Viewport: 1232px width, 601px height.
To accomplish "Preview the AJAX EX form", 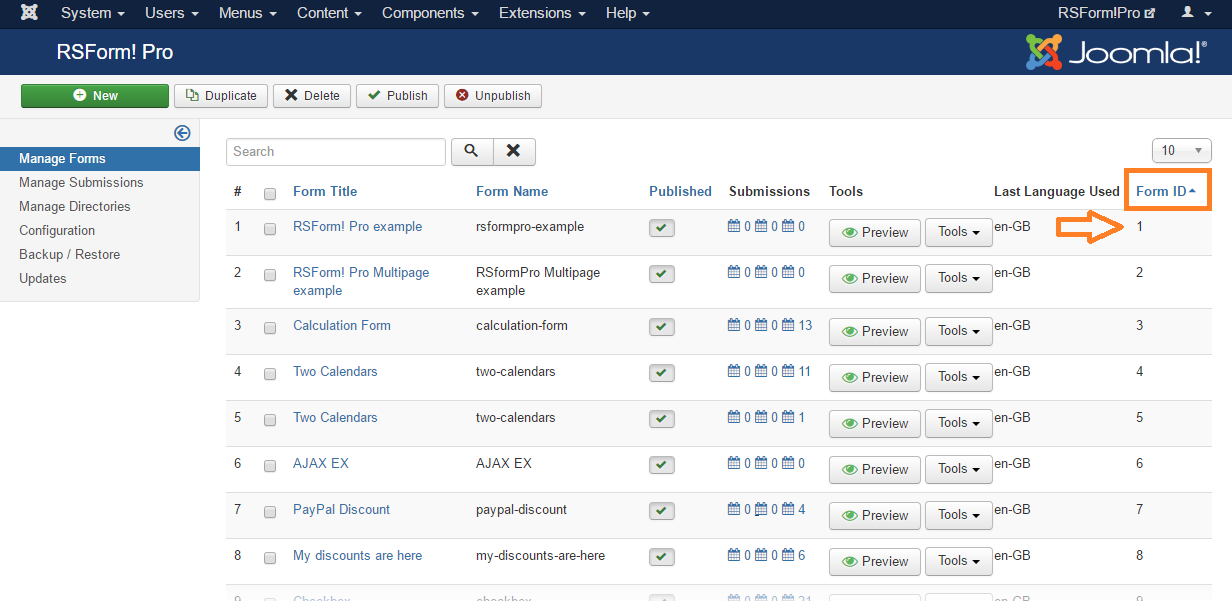I will click(x=875, y=469).
